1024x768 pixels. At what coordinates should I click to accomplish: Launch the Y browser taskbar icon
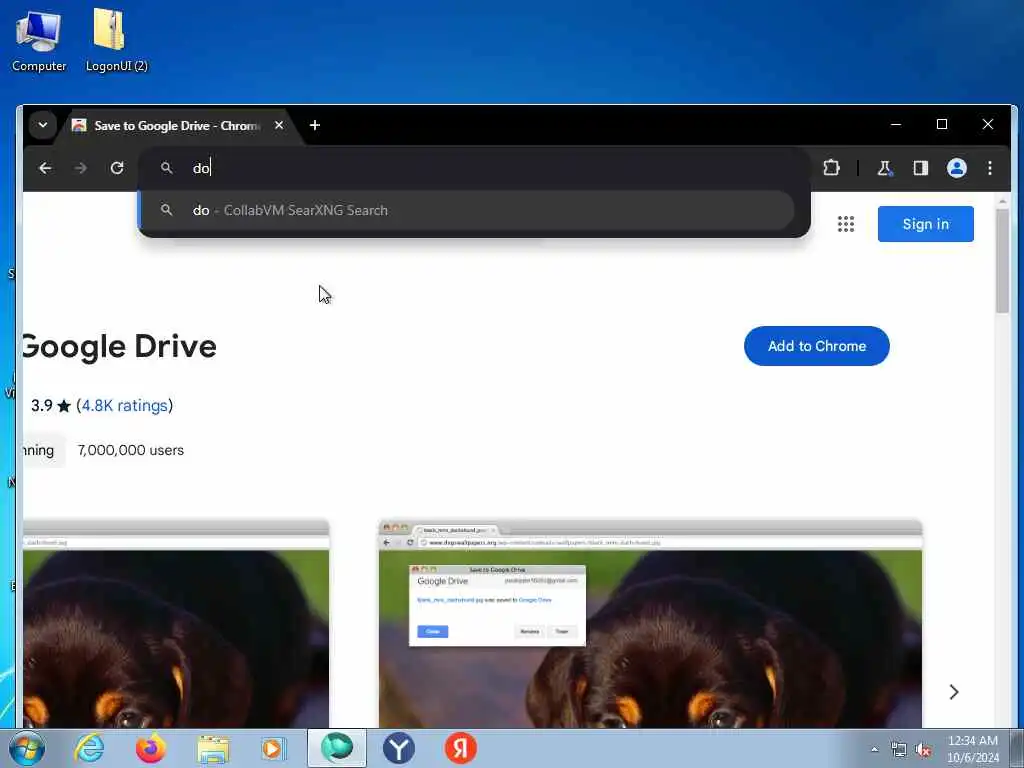point(398,748)
